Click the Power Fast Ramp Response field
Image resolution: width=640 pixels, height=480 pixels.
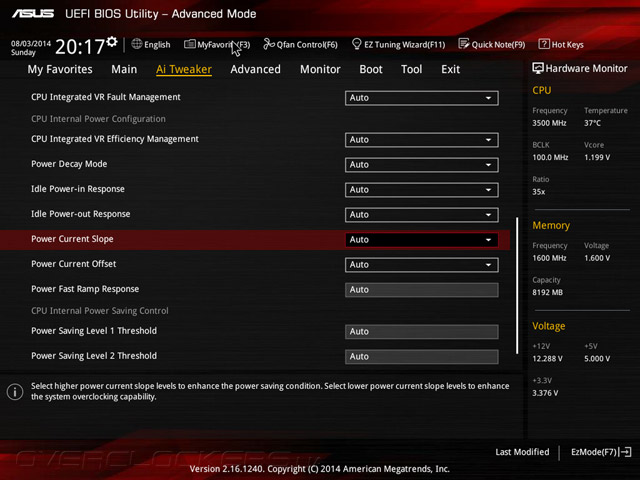pos(422,290)
